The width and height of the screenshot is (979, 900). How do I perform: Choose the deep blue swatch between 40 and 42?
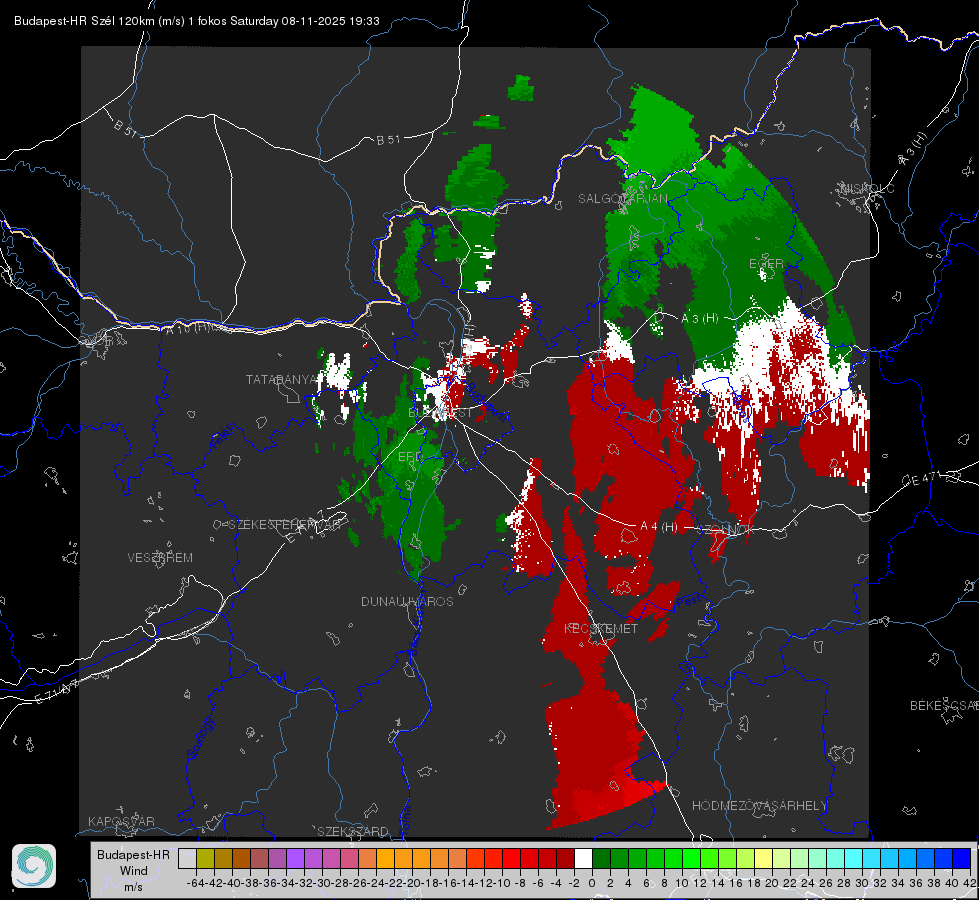[962, 858]
